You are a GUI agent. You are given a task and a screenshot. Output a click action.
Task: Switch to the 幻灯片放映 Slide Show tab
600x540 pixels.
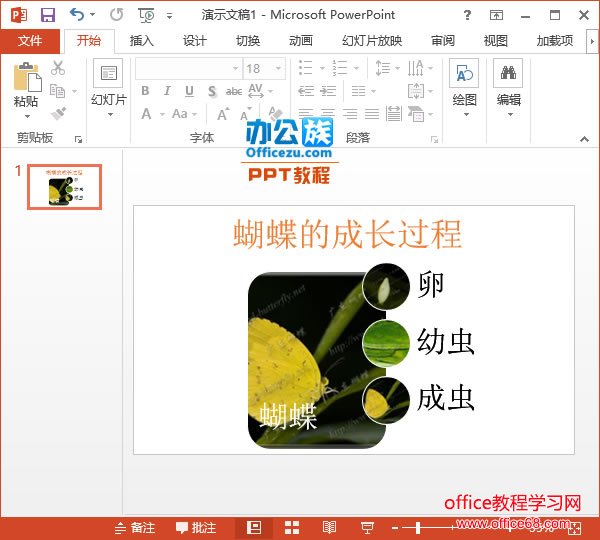click(372, 41)
